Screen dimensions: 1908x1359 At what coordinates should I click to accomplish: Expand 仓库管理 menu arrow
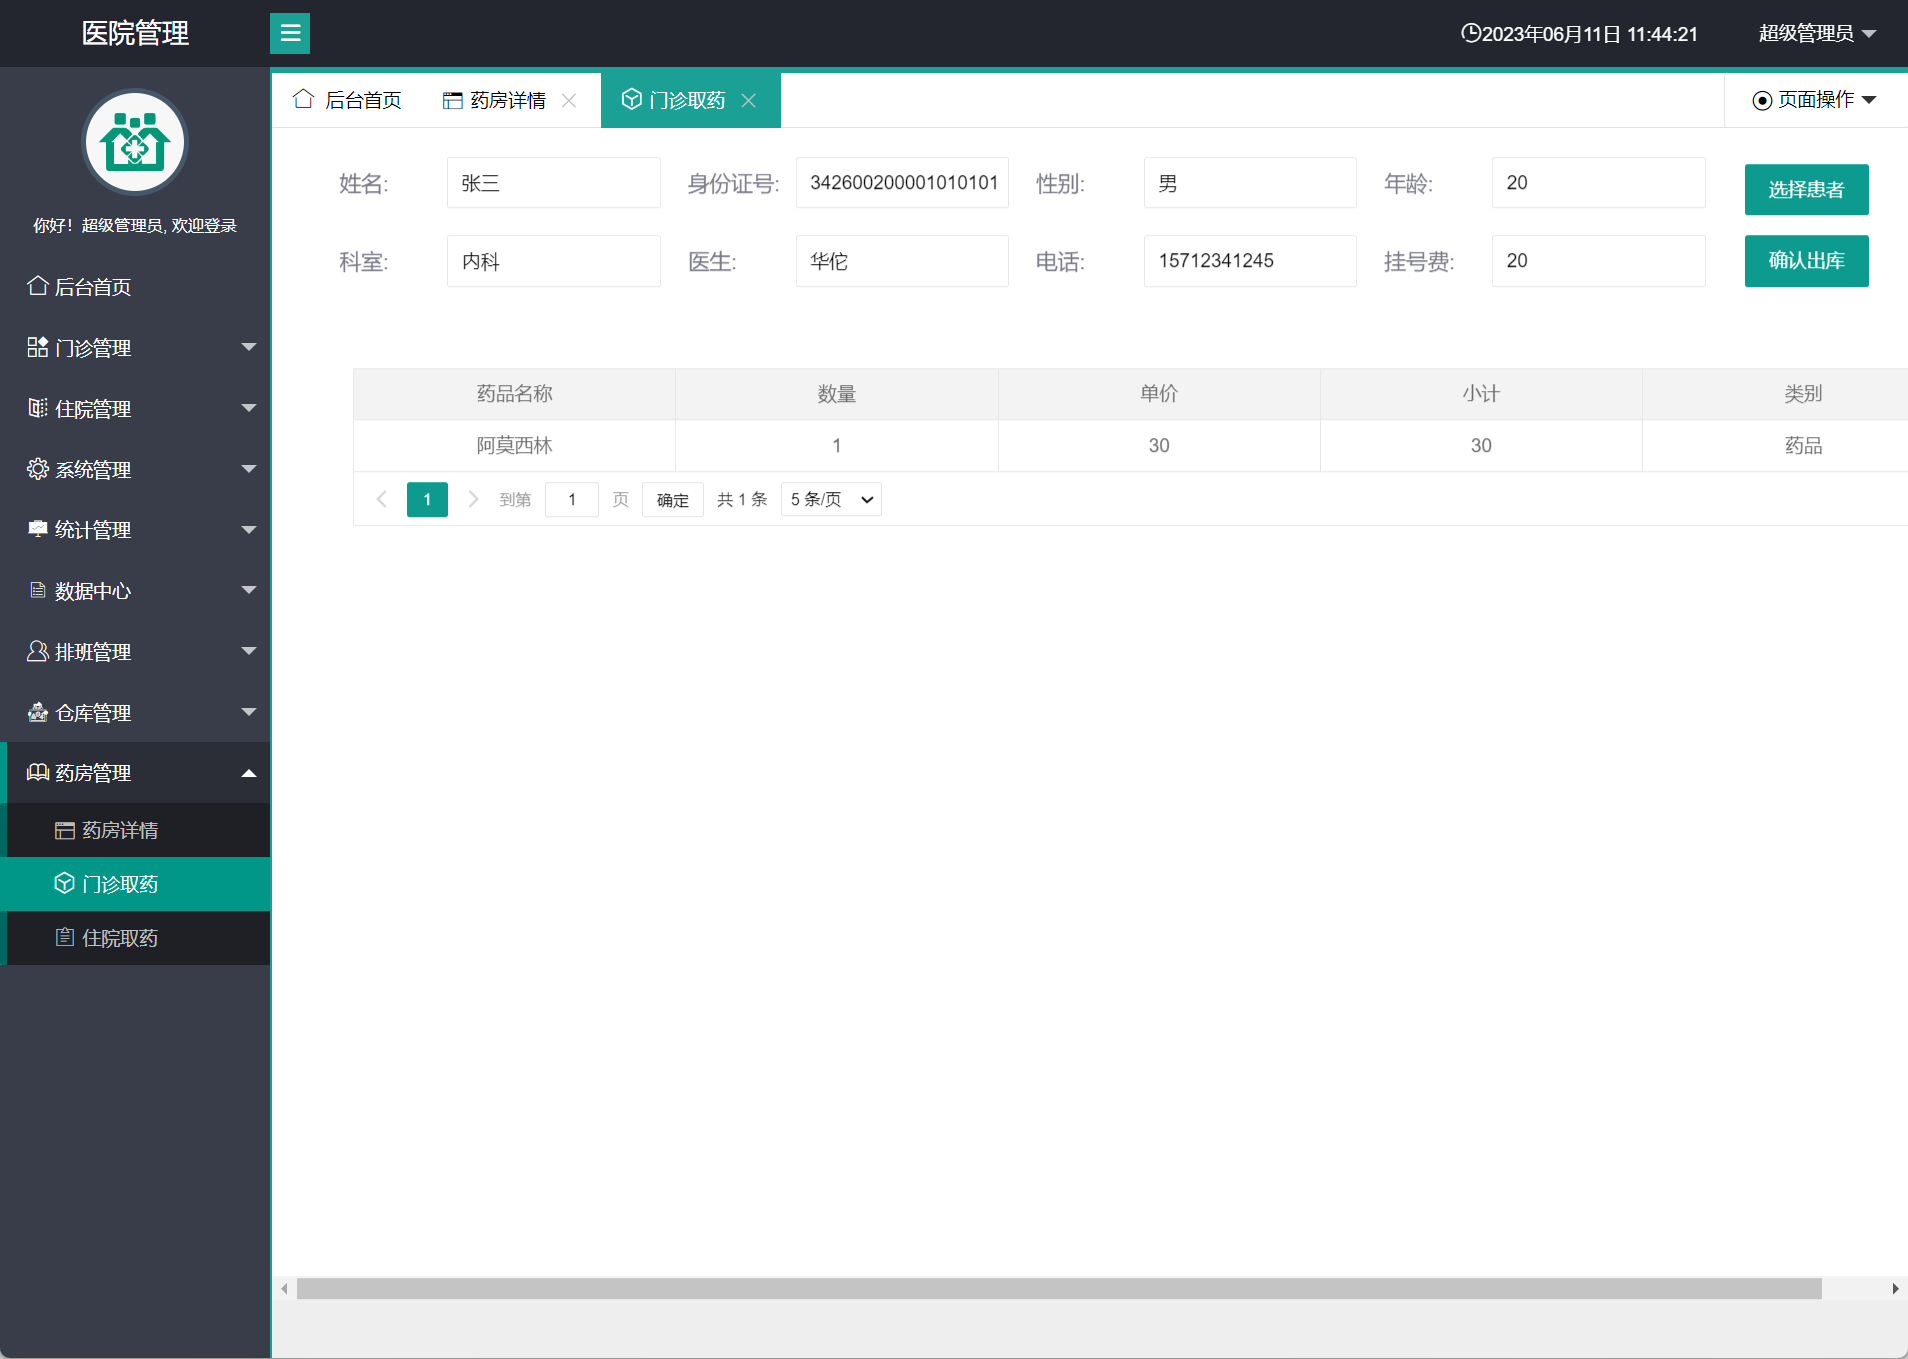[249, 712]
